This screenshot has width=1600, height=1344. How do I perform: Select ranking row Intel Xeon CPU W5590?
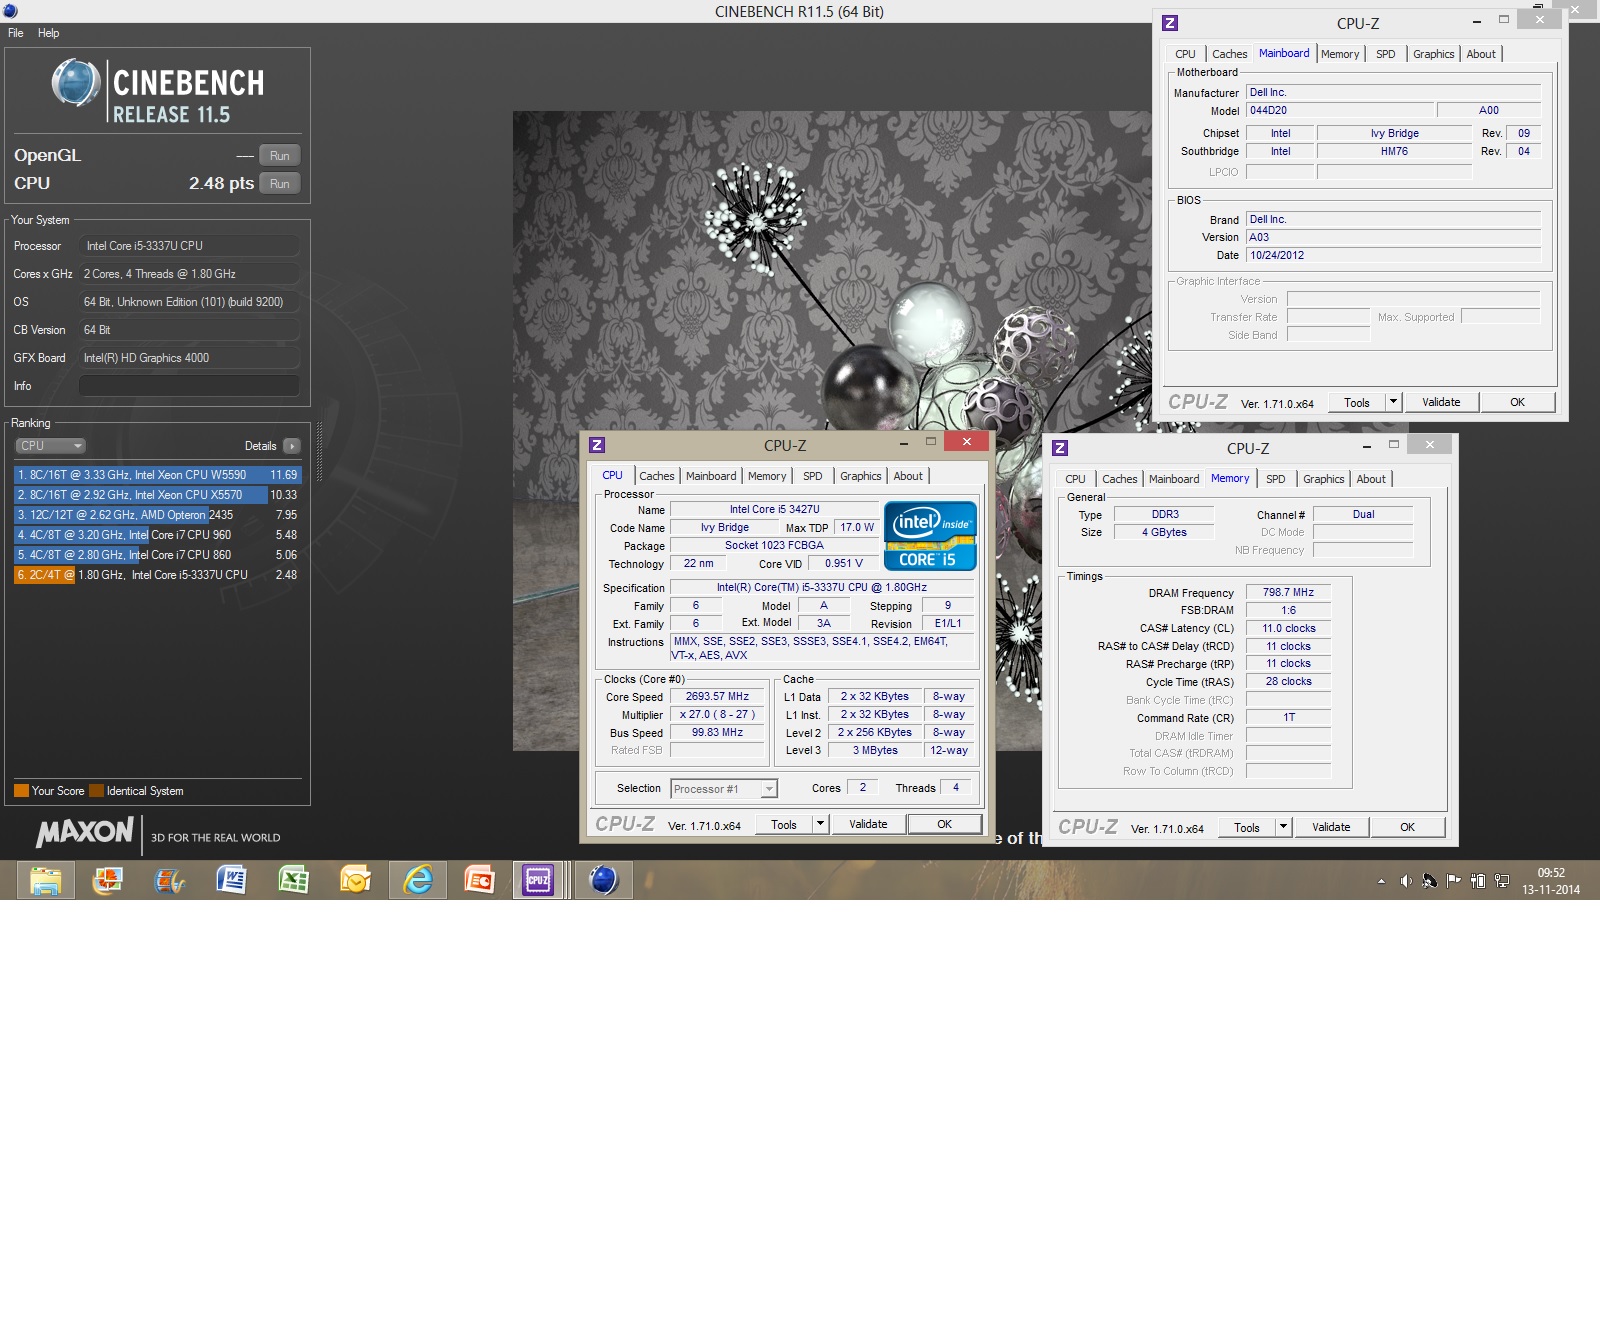[157, 475]
